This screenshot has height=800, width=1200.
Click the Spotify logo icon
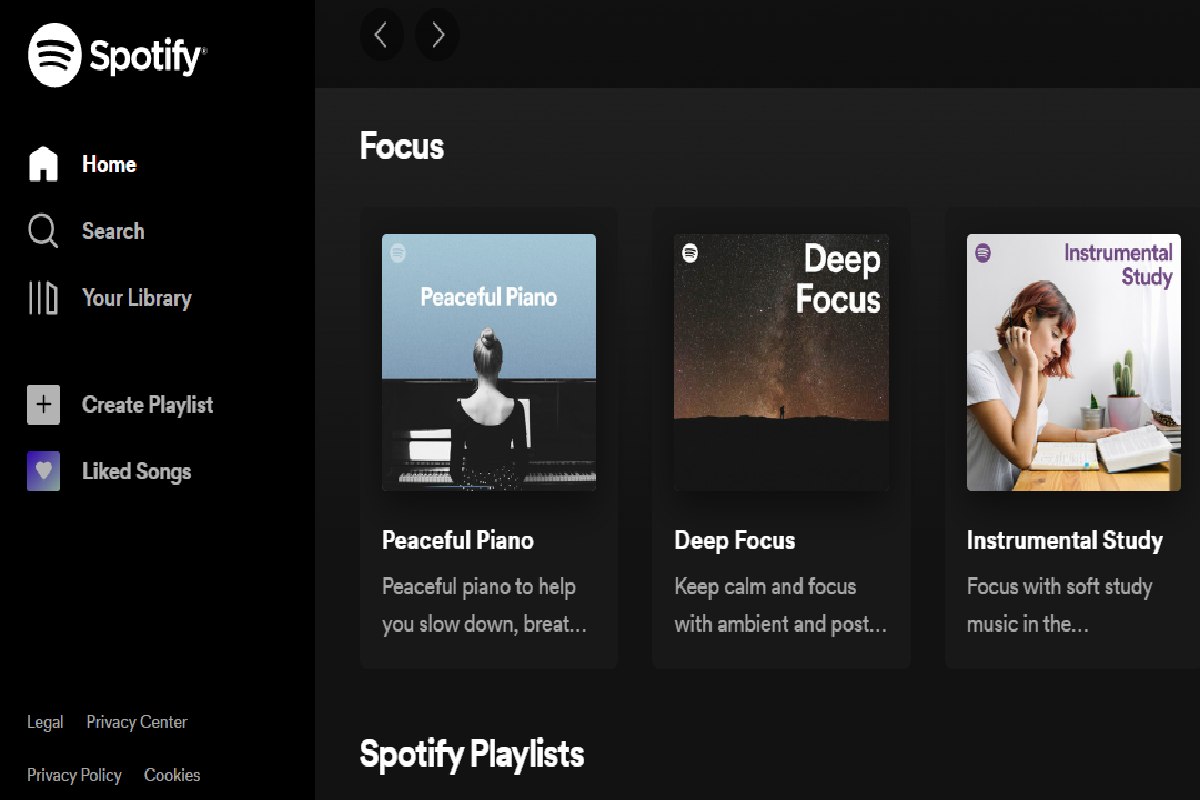pyautogui.click(x=55, y=55)
